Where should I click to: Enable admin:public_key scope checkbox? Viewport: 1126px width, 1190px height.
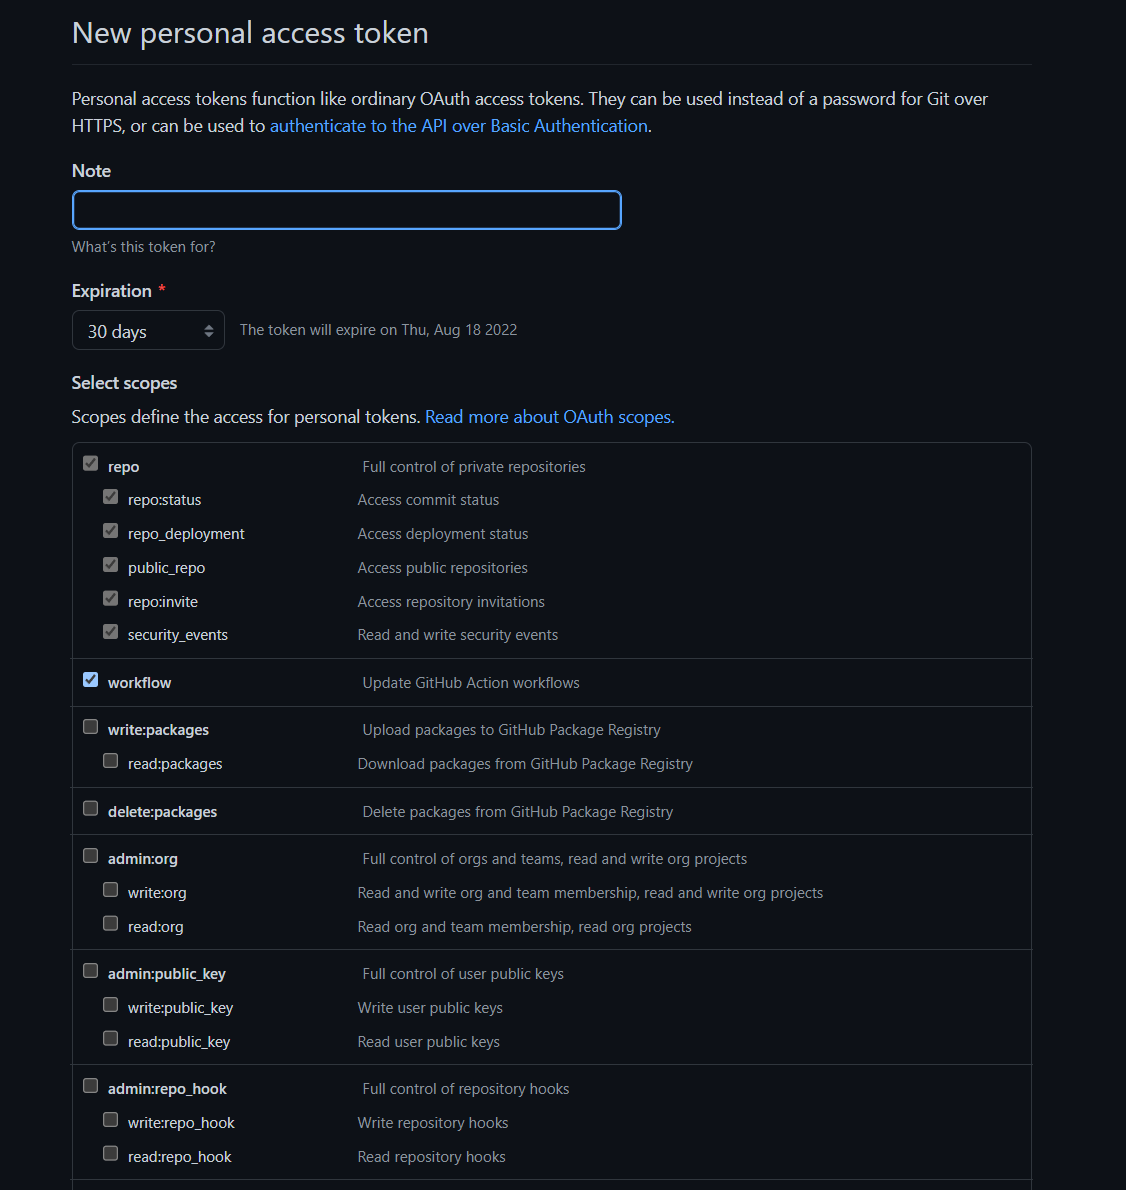(x=90, y=971)
